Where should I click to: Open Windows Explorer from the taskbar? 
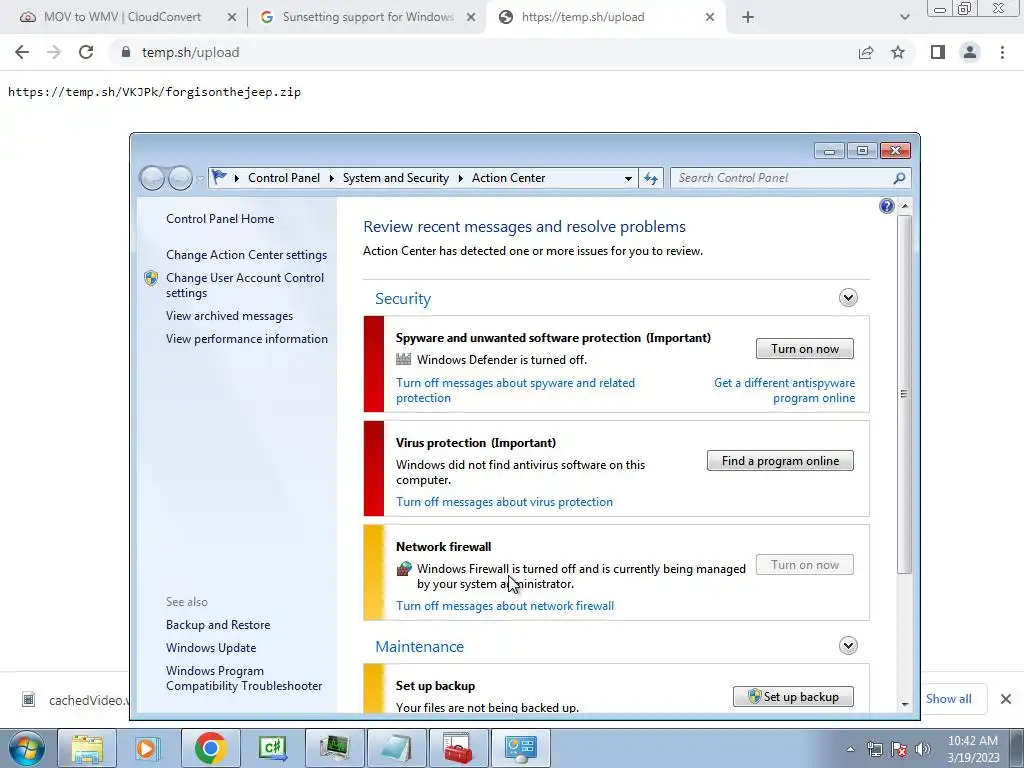87,748
